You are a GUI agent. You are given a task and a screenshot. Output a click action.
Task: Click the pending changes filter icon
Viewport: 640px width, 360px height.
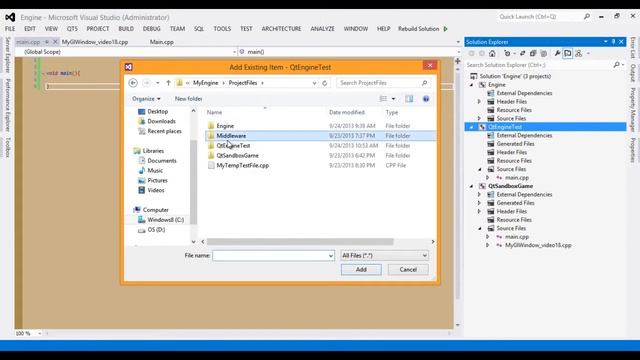click(507, 53)
